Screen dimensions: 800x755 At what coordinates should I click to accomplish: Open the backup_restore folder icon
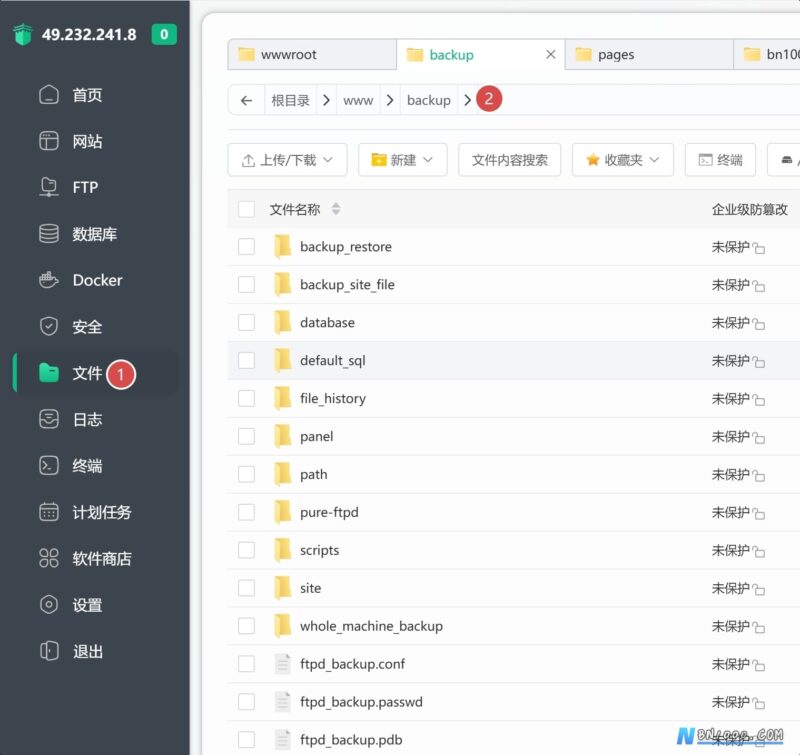282,247
